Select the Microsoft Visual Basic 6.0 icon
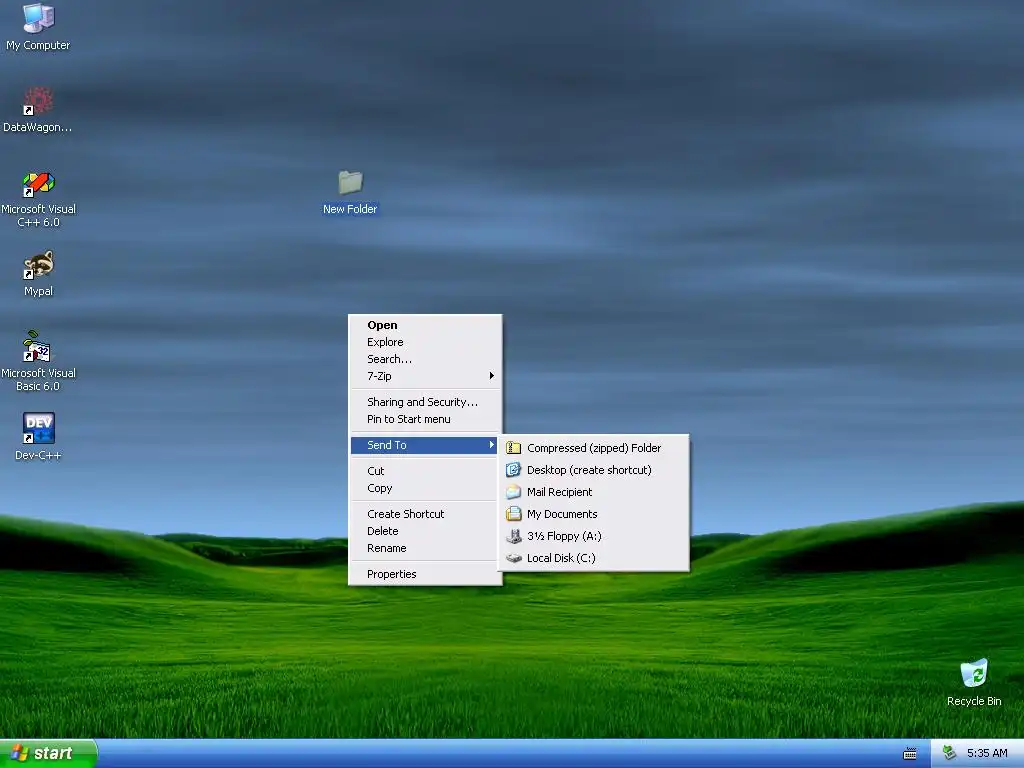This screenshot has width=1024, height=768. pos(38,347)
